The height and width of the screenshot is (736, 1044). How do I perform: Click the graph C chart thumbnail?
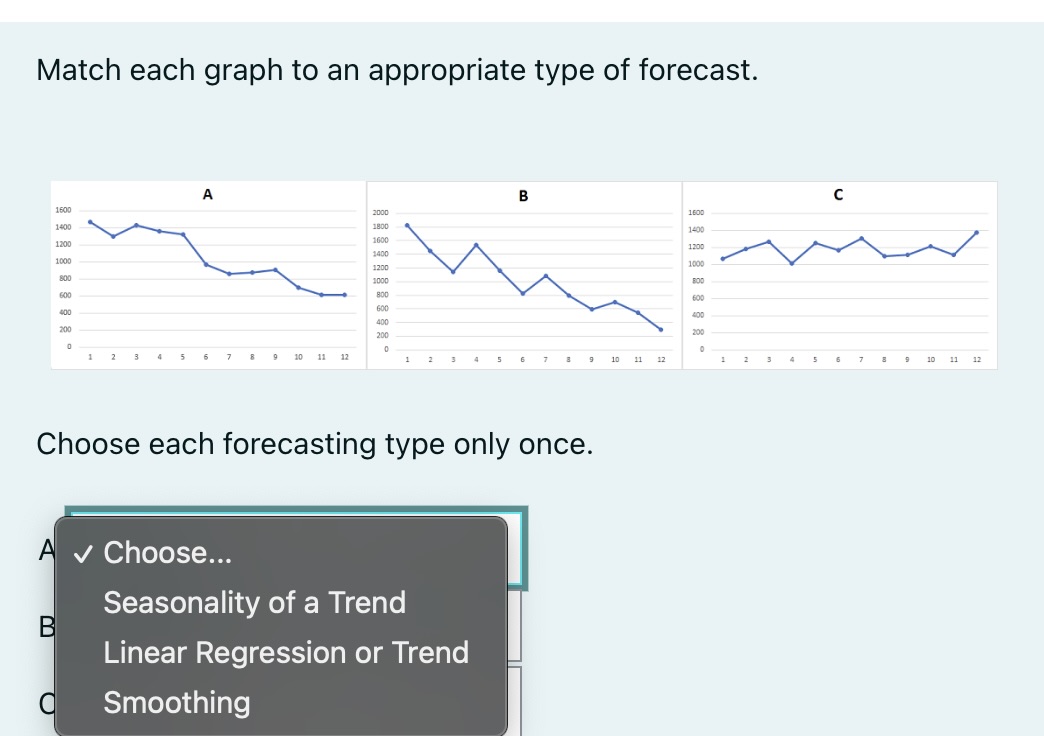[839, 275]
